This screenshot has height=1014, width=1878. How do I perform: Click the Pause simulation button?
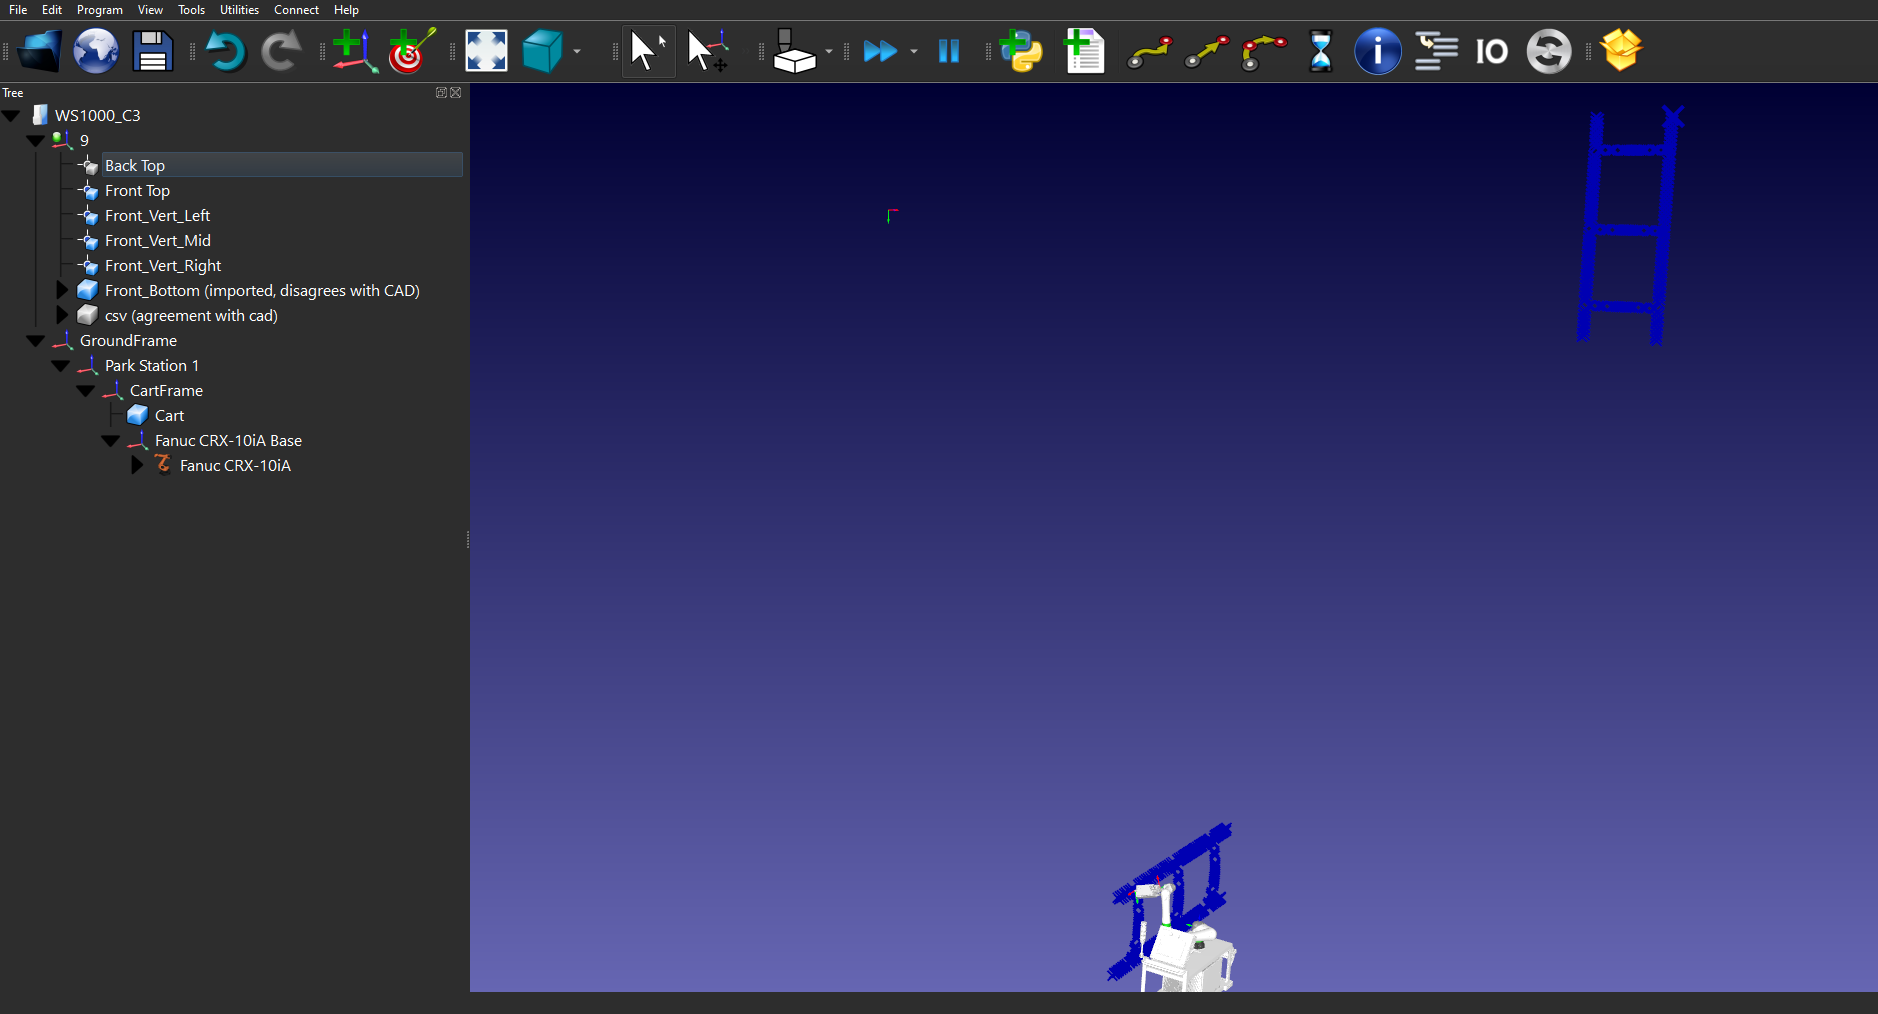[948, 51]
